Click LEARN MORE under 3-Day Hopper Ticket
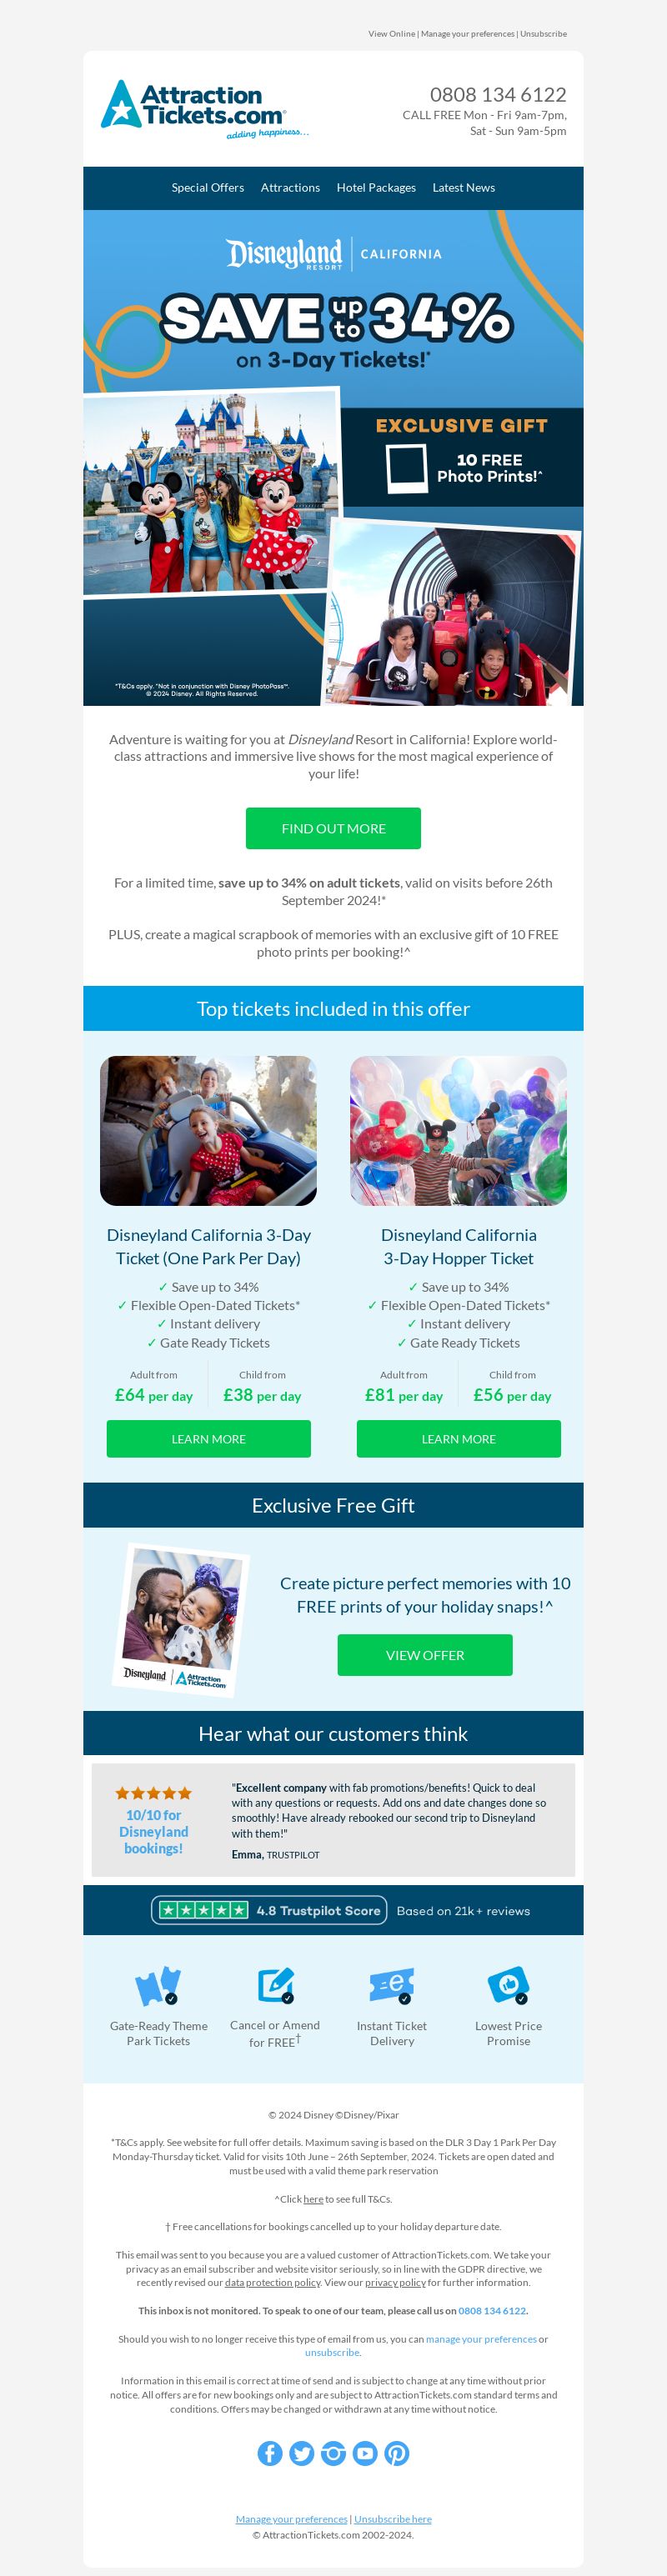This screenshot has width=667, height=2576. pos(458,1439)
